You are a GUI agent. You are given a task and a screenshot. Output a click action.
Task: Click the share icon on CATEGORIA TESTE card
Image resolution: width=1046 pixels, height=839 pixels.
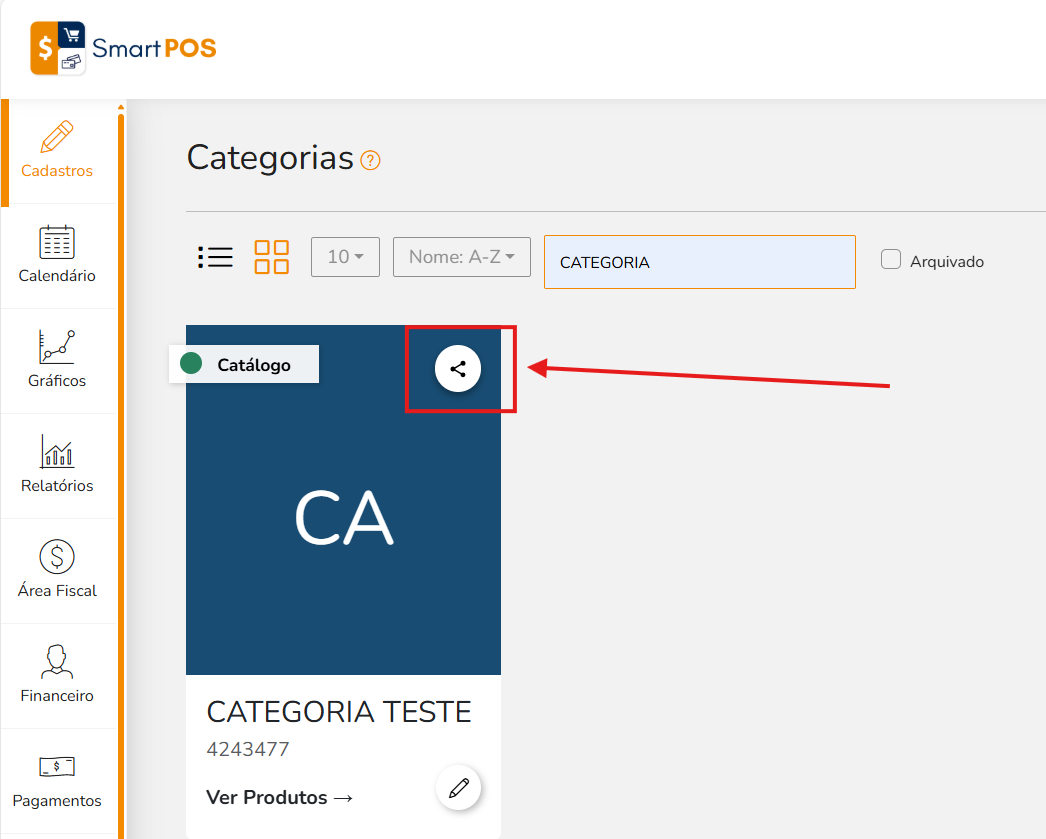pyautogui.click(x=458, y=369)
